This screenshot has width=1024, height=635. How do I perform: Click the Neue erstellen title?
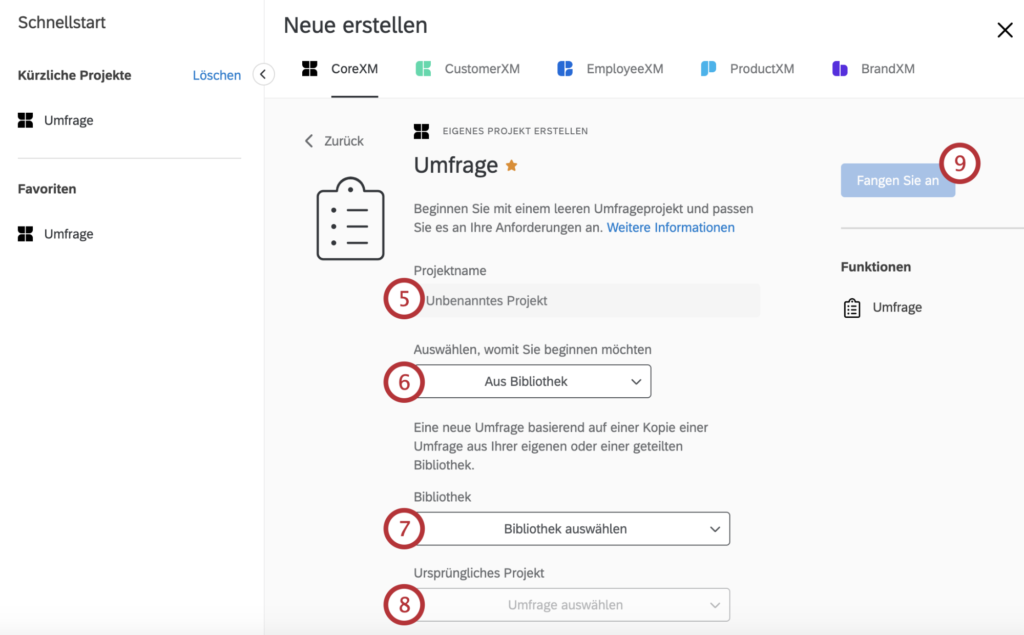tap(355, 25)
